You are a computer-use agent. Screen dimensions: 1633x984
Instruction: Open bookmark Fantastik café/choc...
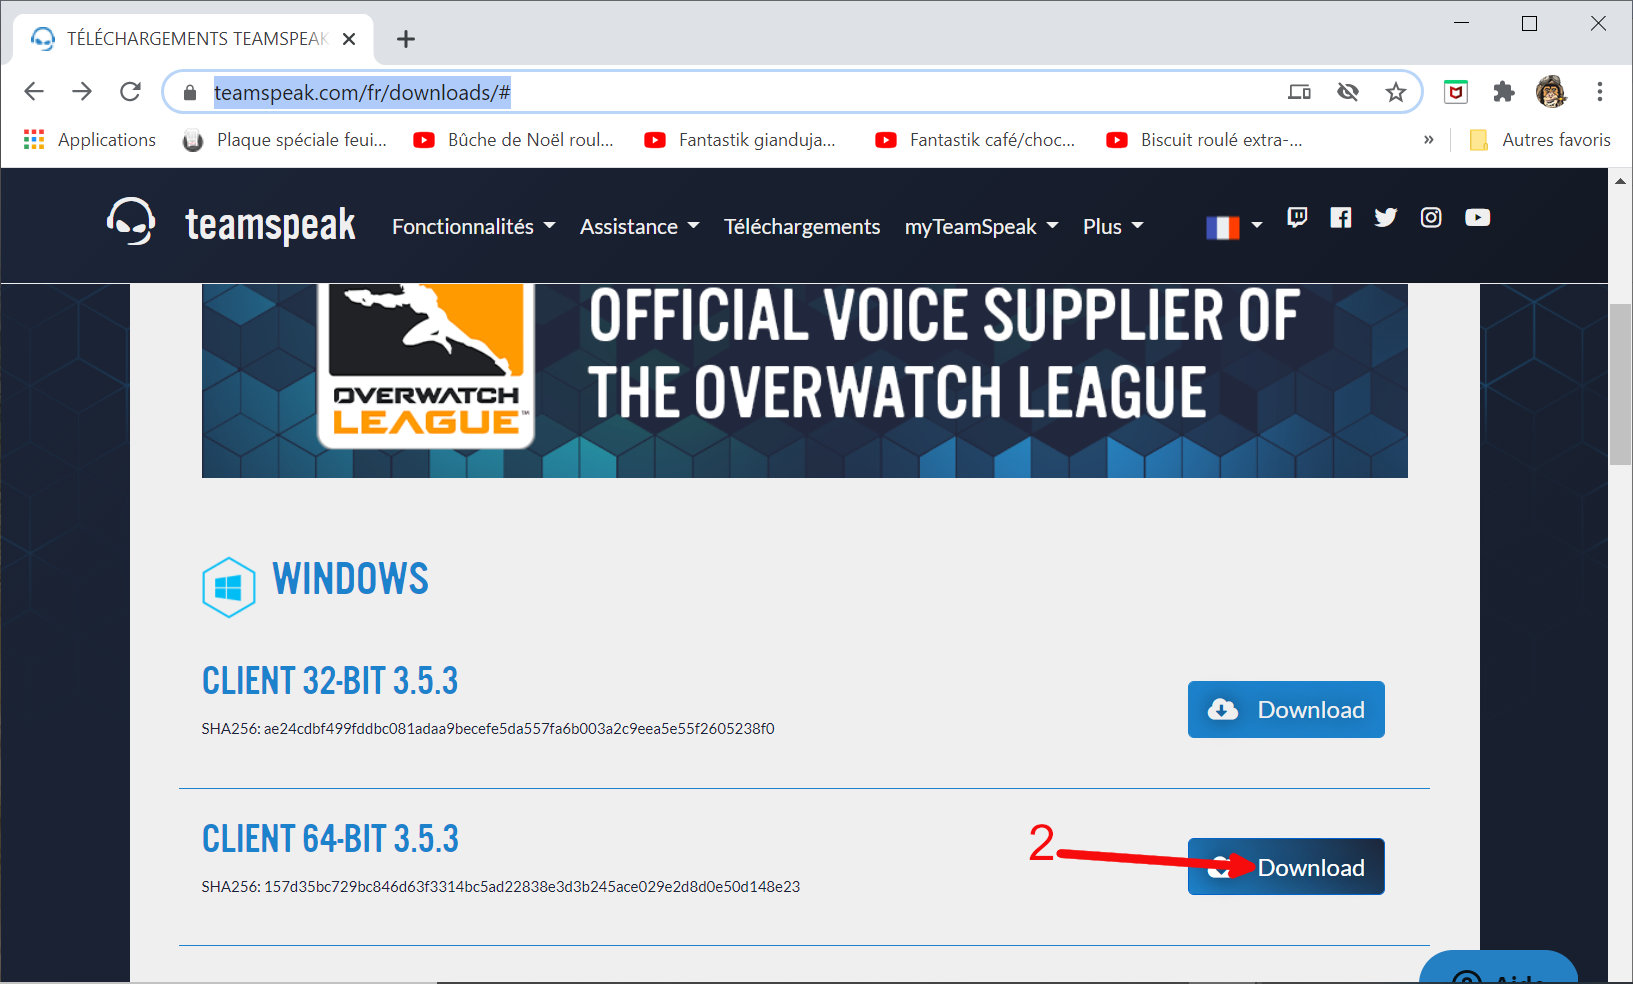pos(976,140)
